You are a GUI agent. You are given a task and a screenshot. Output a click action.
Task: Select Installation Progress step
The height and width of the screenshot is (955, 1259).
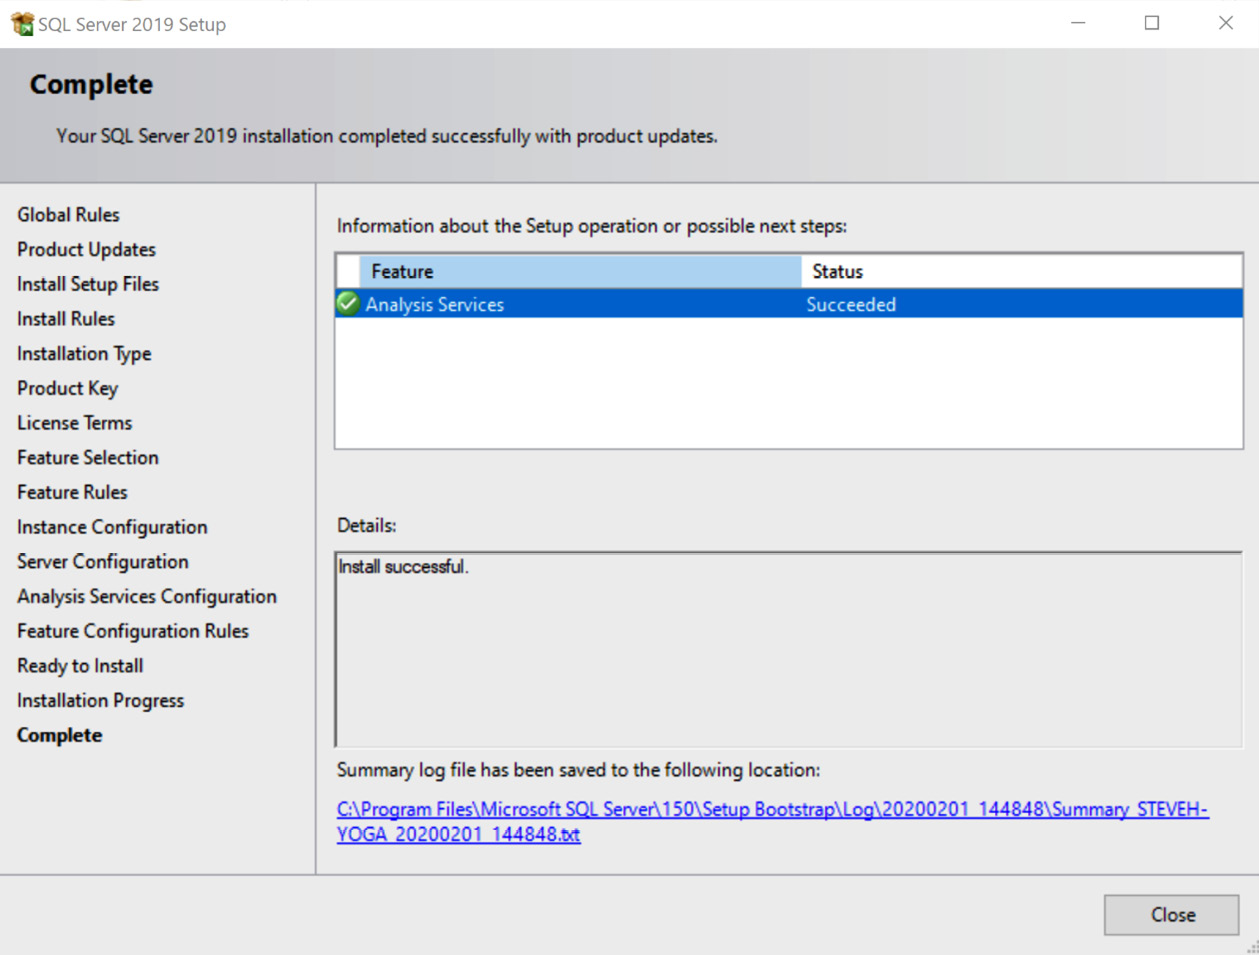point(101,701)
